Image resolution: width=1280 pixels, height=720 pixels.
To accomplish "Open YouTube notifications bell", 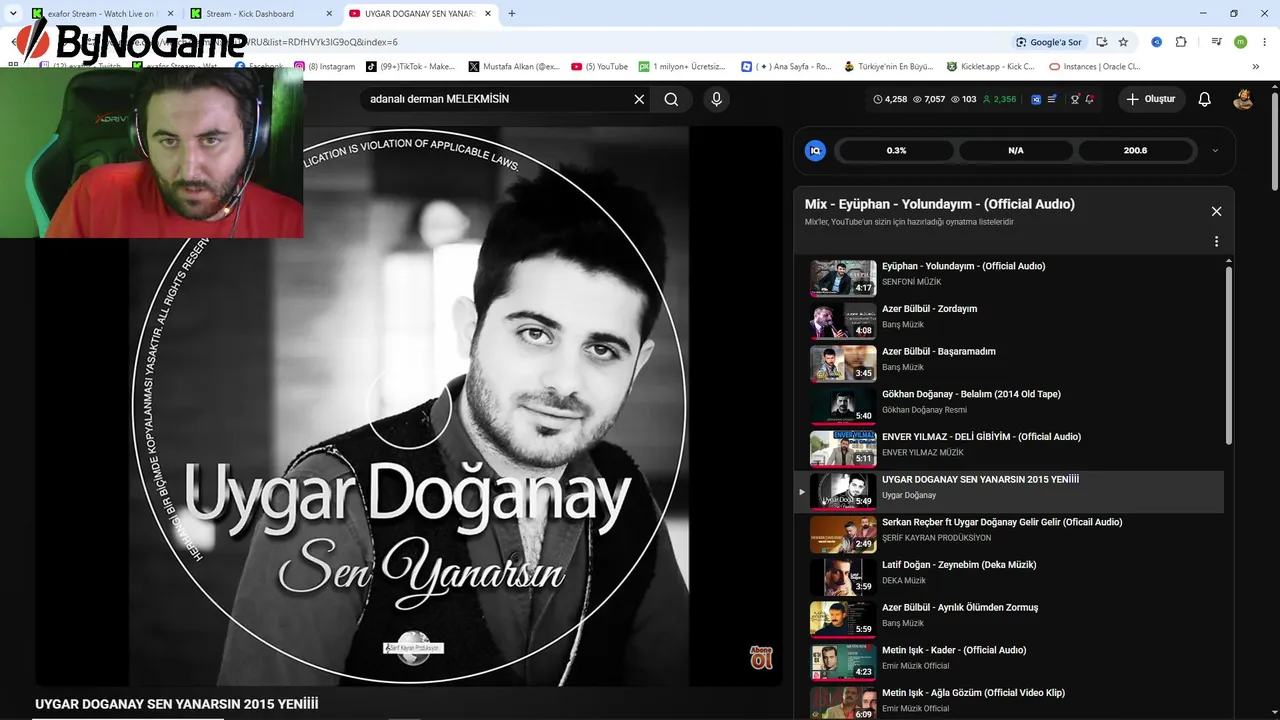I will pyautogui.click(x=1205, y=99).
